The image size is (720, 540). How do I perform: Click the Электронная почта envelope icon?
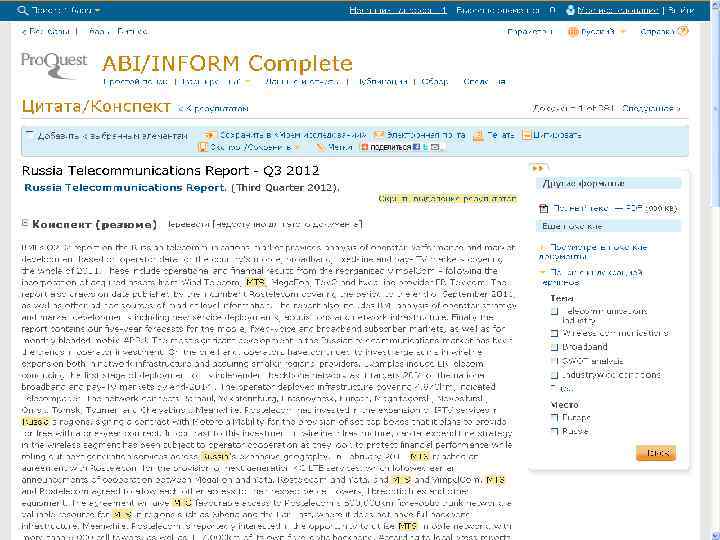point(378,135)
